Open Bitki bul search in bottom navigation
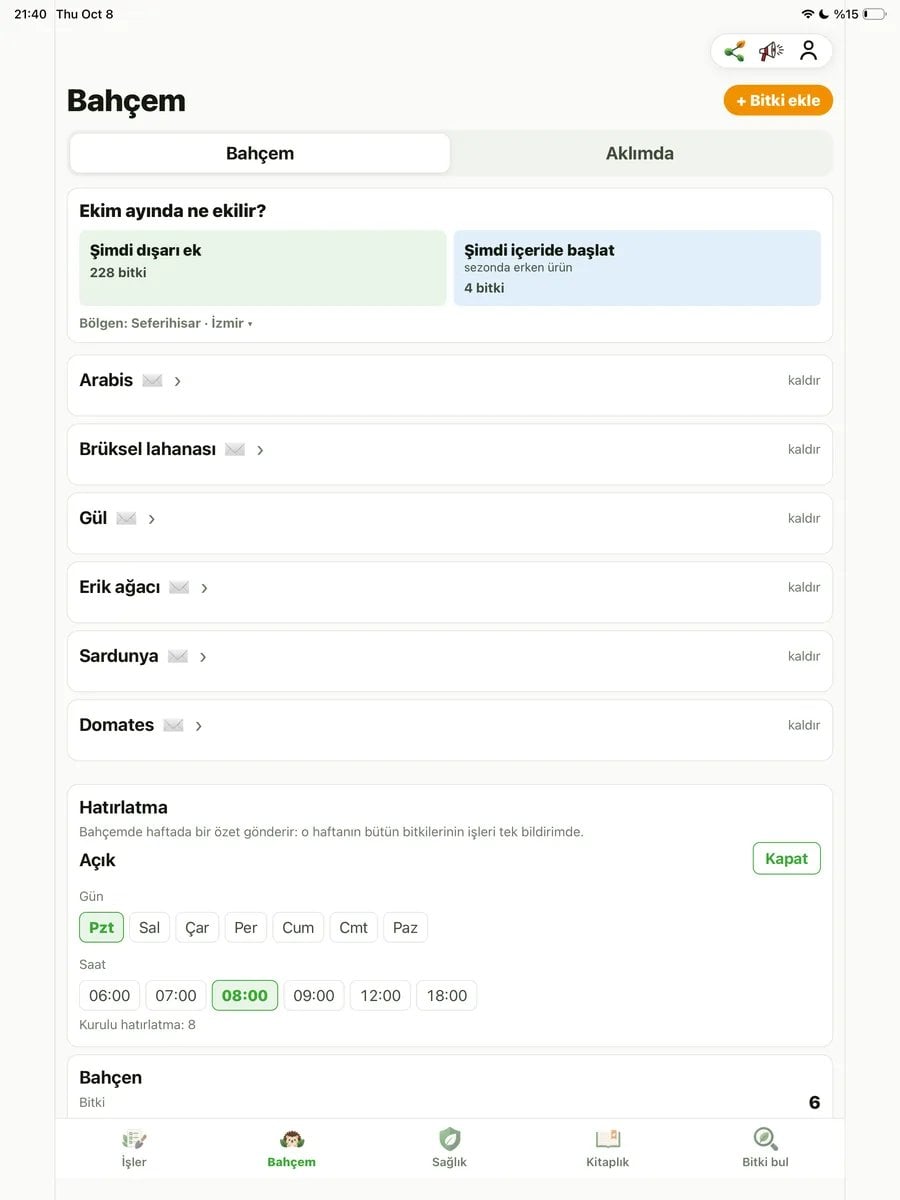Image resolution: width=900 pixels, height=1200 pixels. click(766, 1149)
